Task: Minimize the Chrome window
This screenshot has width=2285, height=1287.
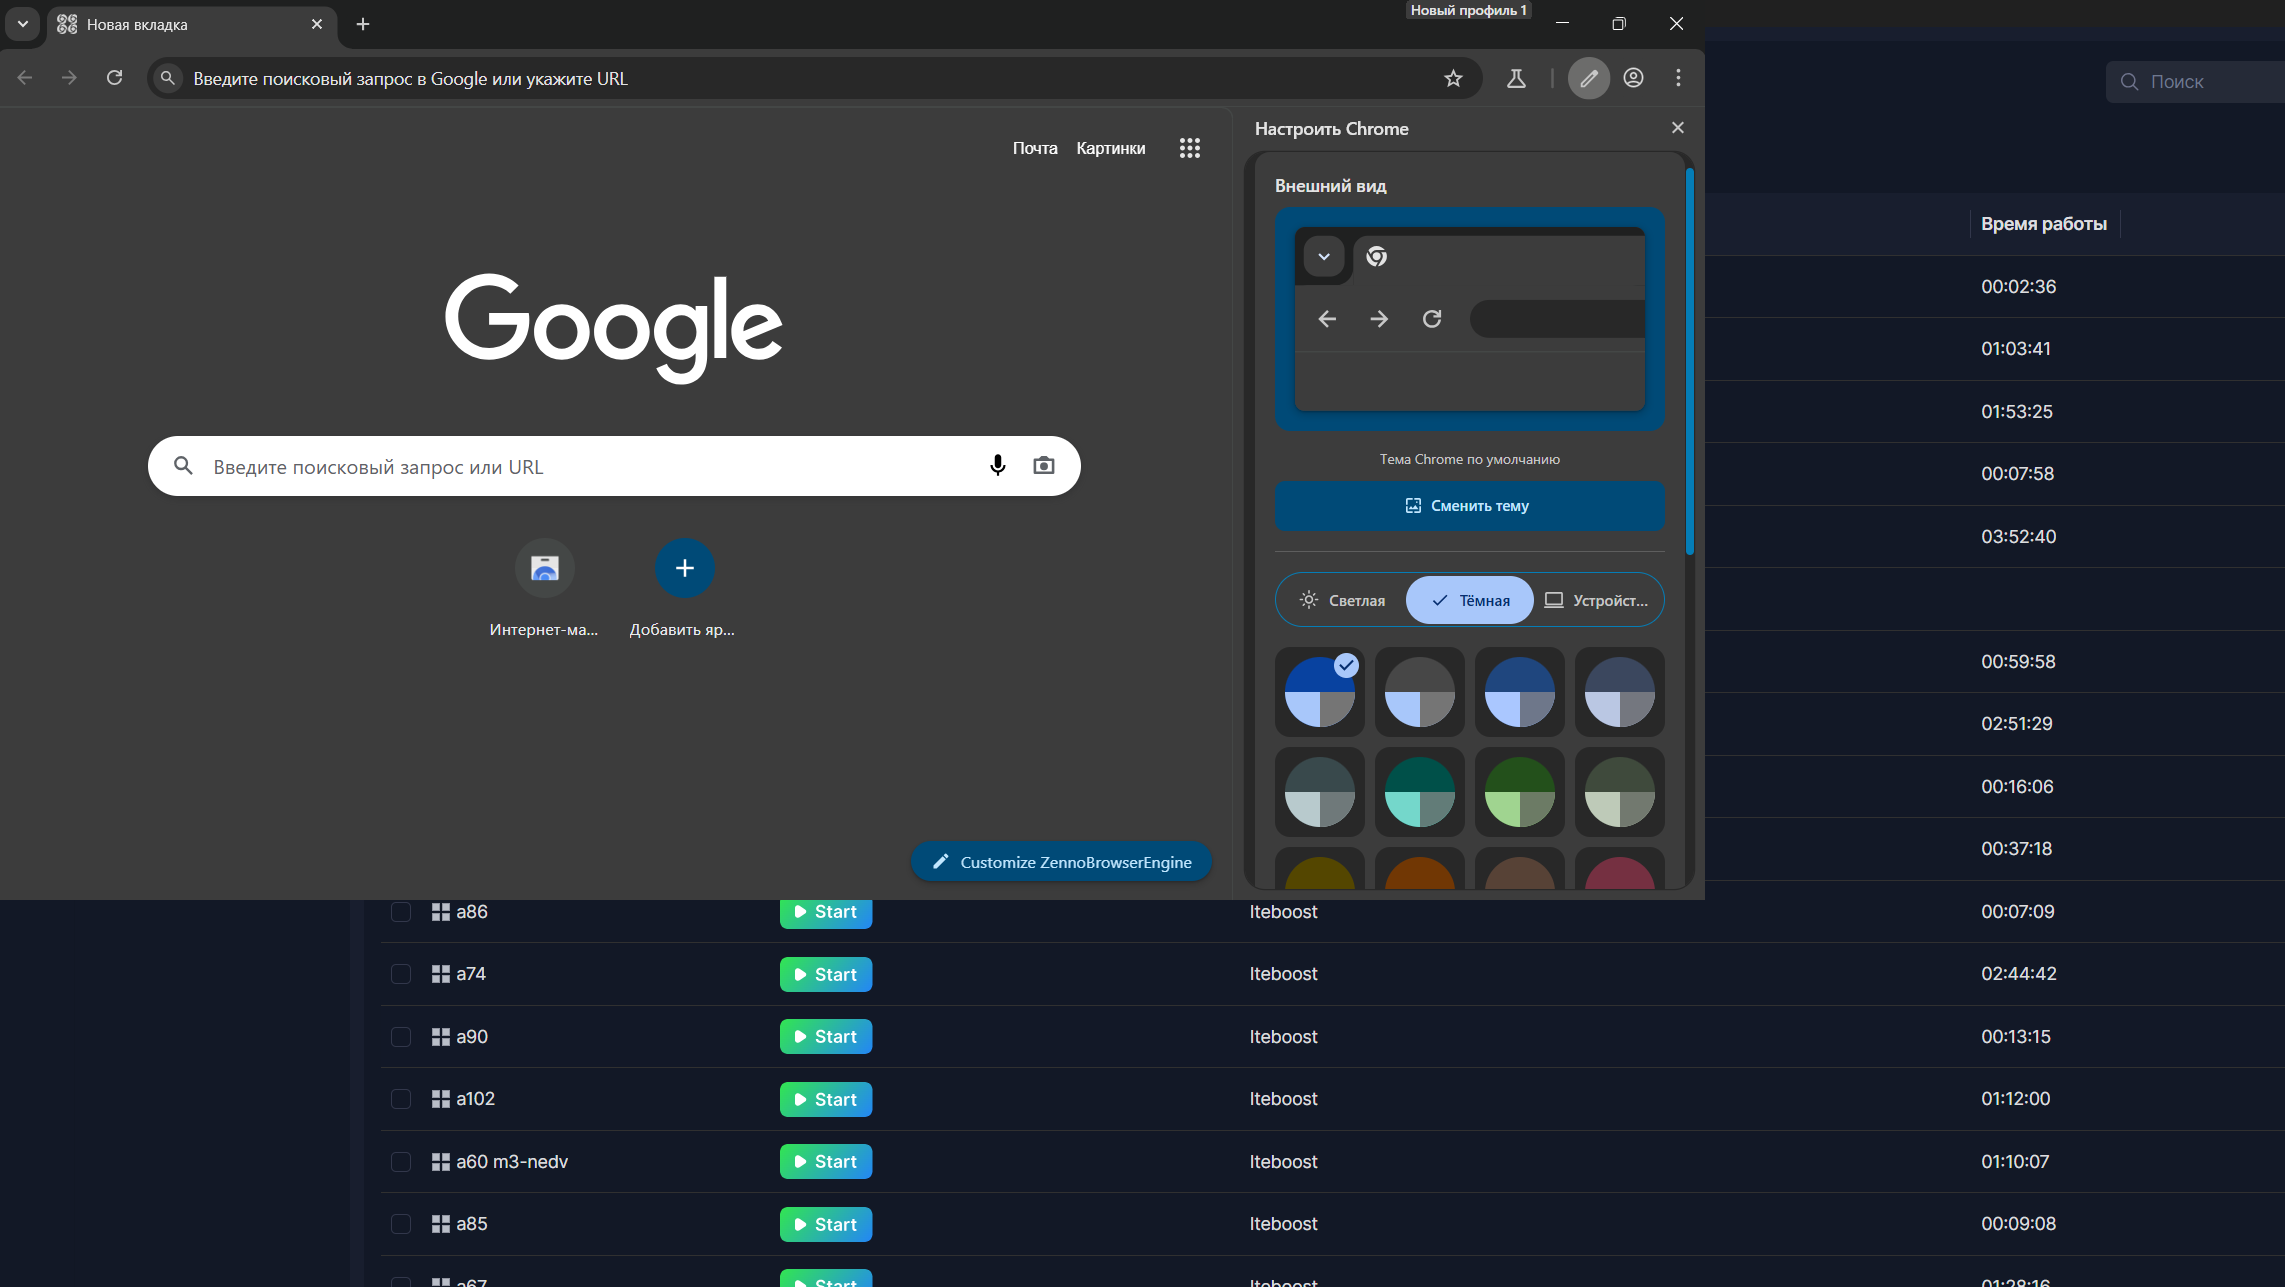Action: tap(1562, 24)
